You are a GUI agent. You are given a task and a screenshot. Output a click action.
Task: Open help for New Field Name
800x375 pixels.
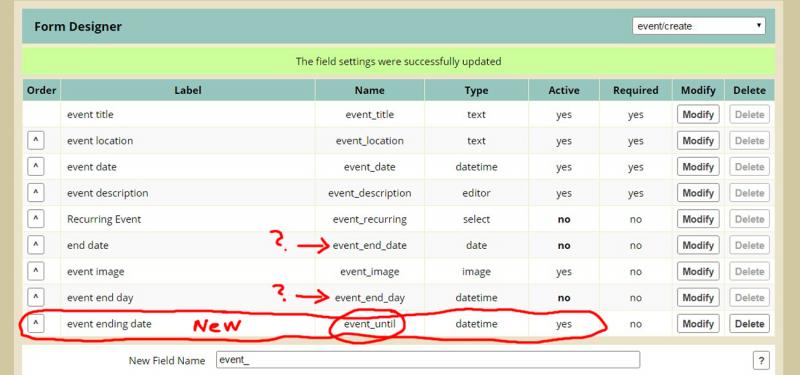(x=761, y=361)
